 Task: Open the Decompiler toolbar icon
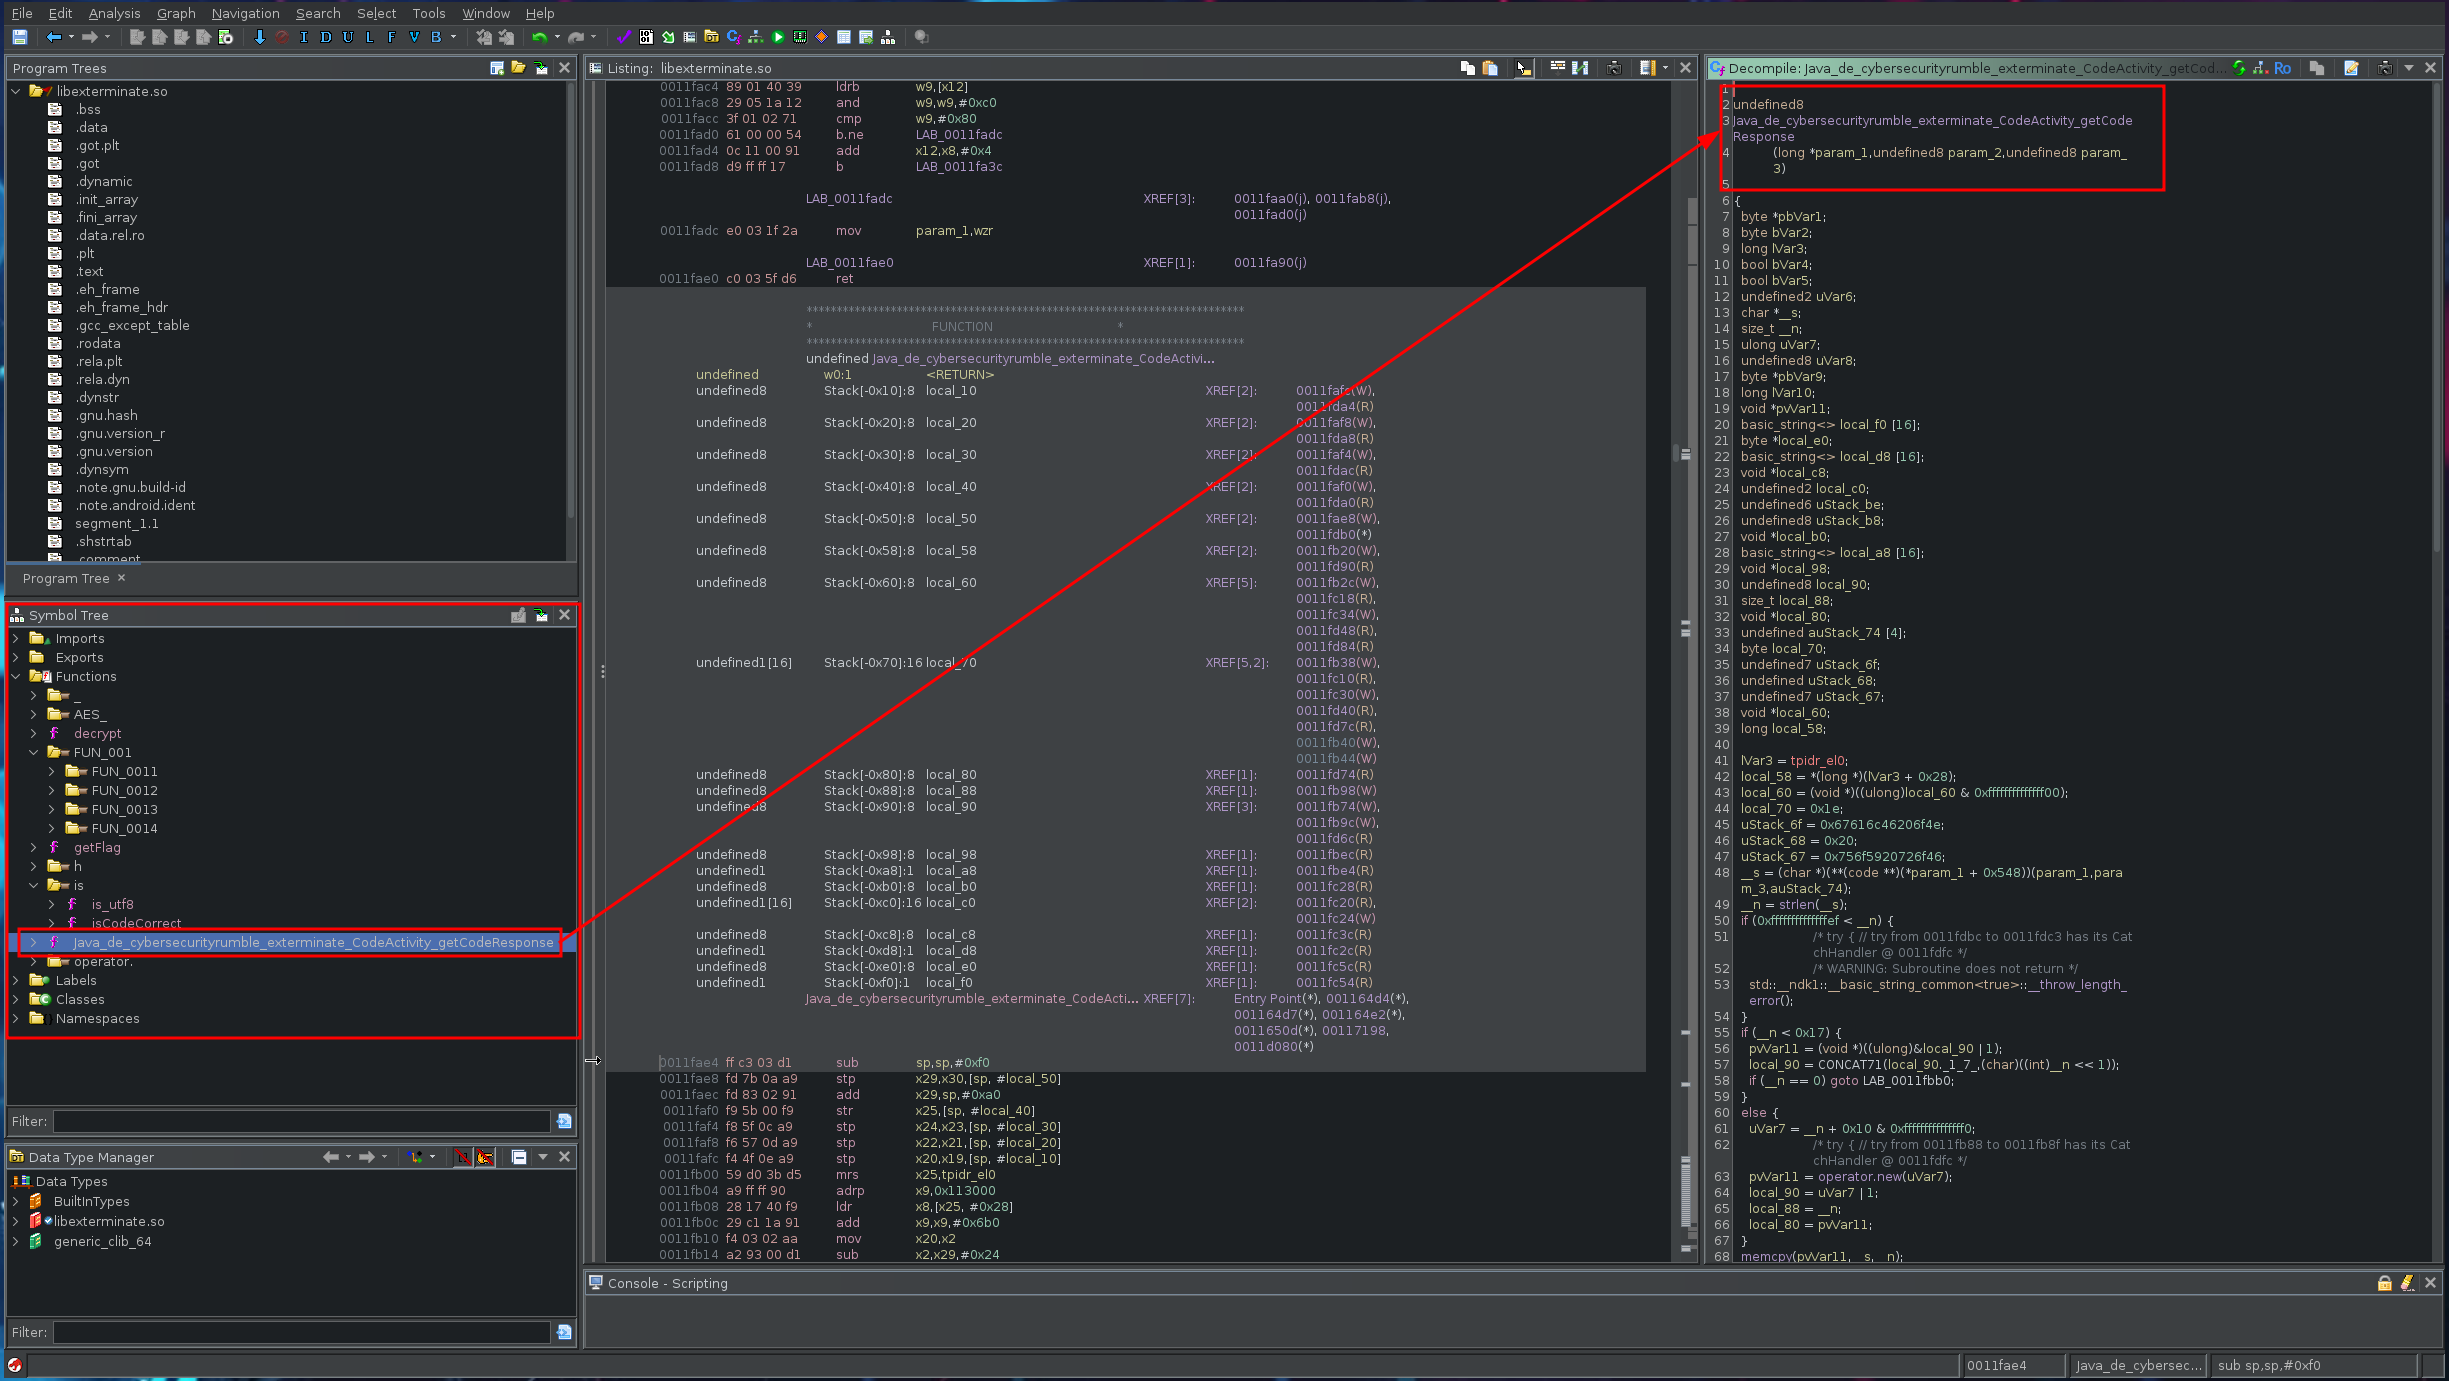(734, 37)
